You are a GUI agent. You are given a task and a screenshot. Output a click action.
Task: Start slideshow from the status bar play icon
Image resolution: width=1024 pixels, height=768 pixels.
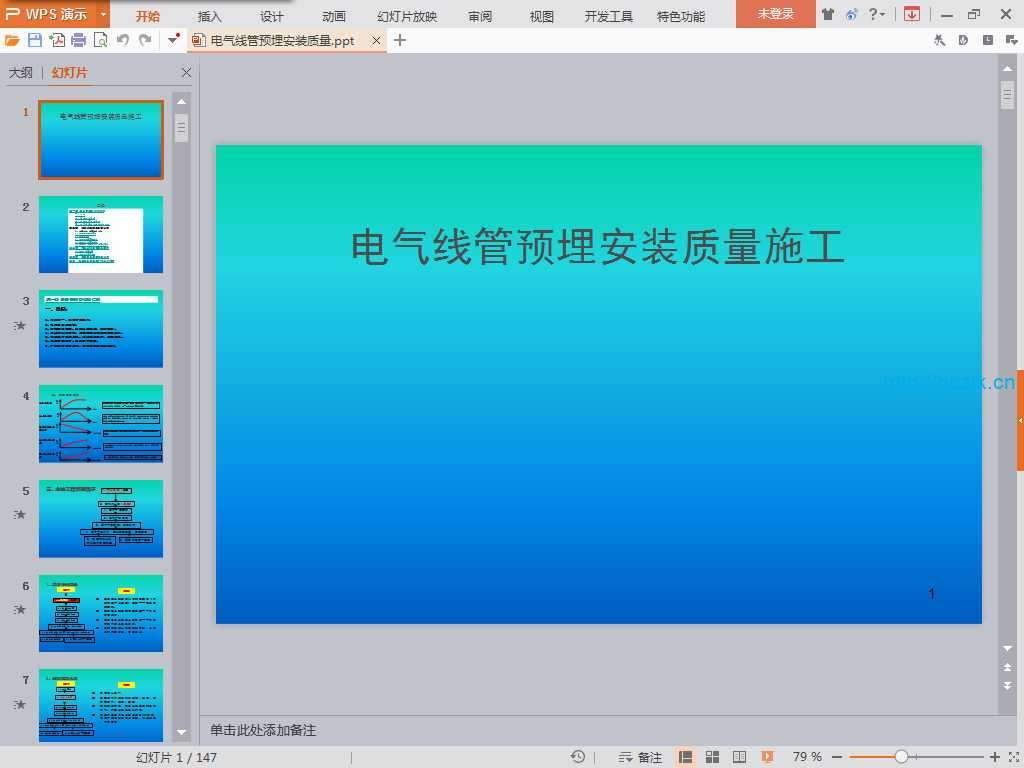coord(767,757)
